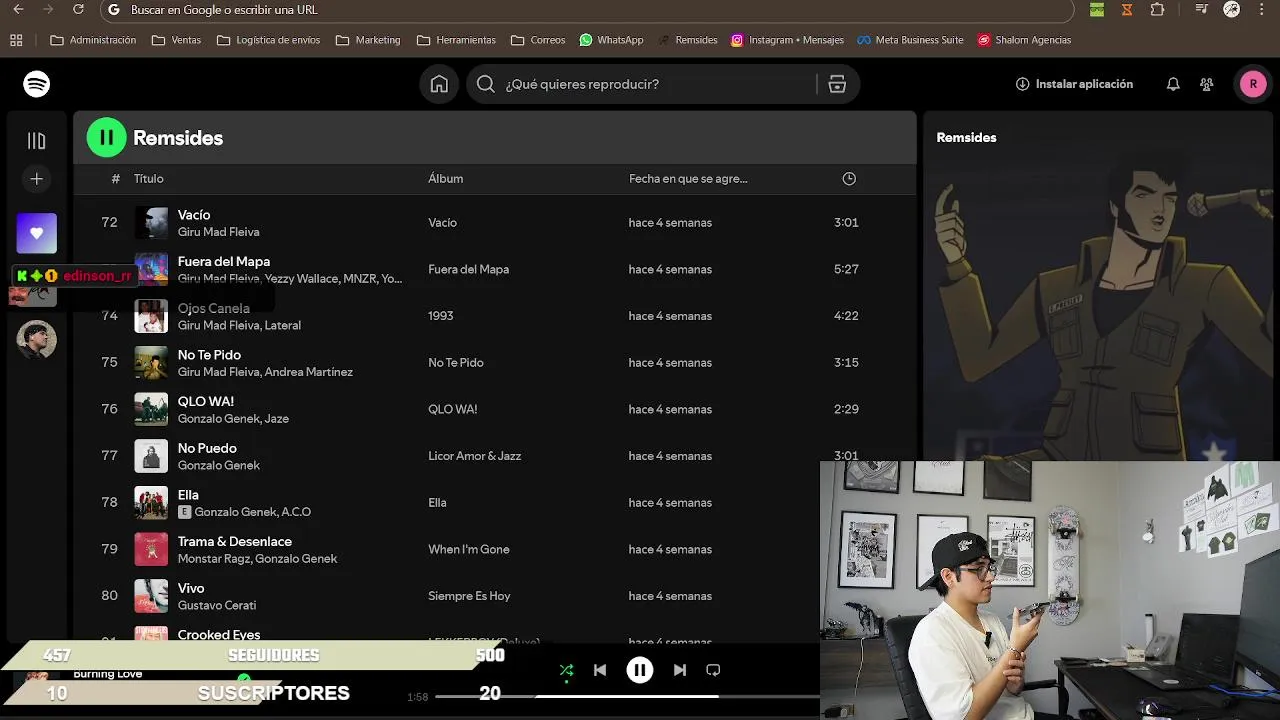The width and height of the screenshot is (1280, 720).
Task: Open album Licor Amor & Jazz
Action: coord(475,456)
